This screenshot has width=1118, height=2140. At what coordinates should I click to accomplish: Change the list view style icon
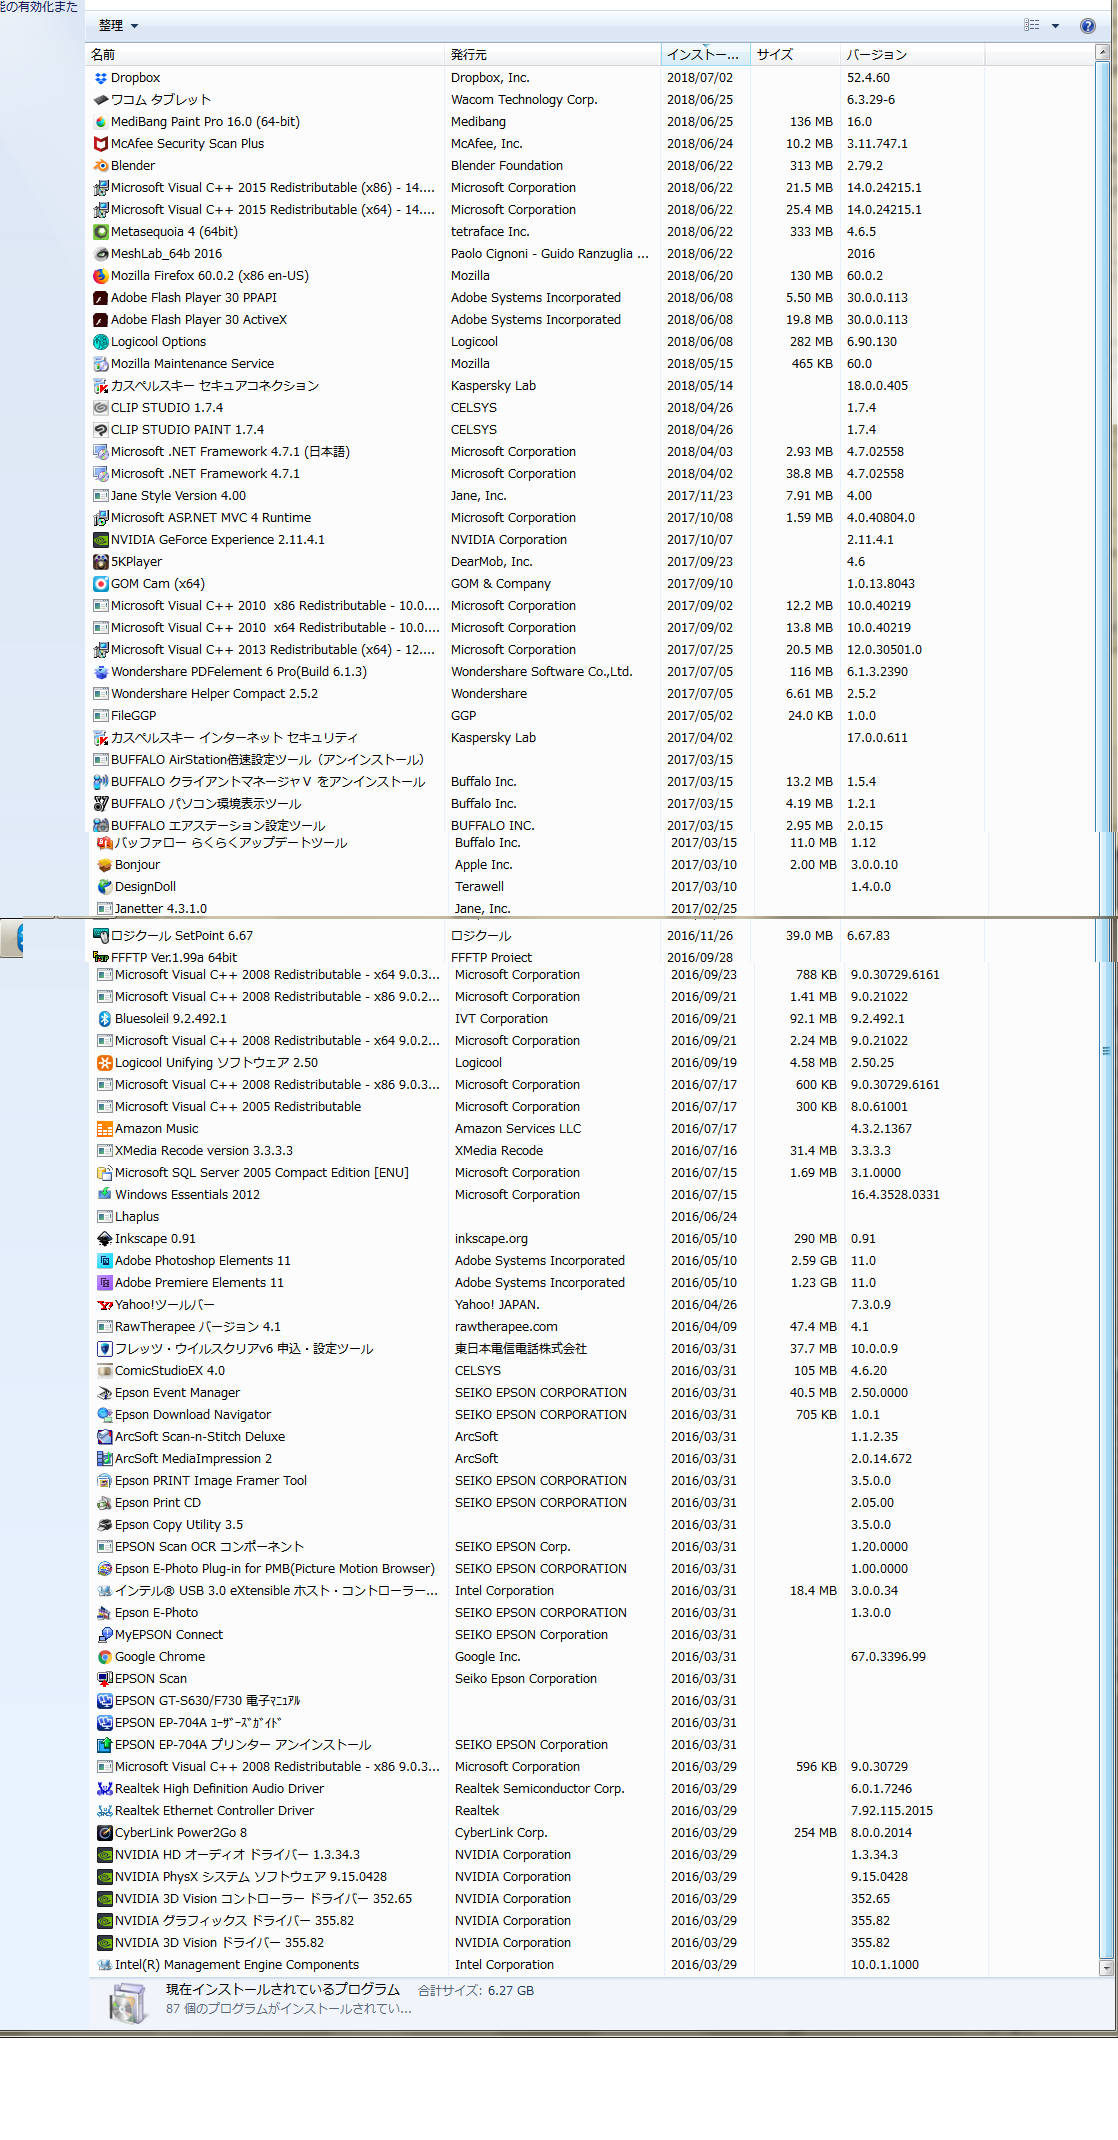tap(1032, 26)
